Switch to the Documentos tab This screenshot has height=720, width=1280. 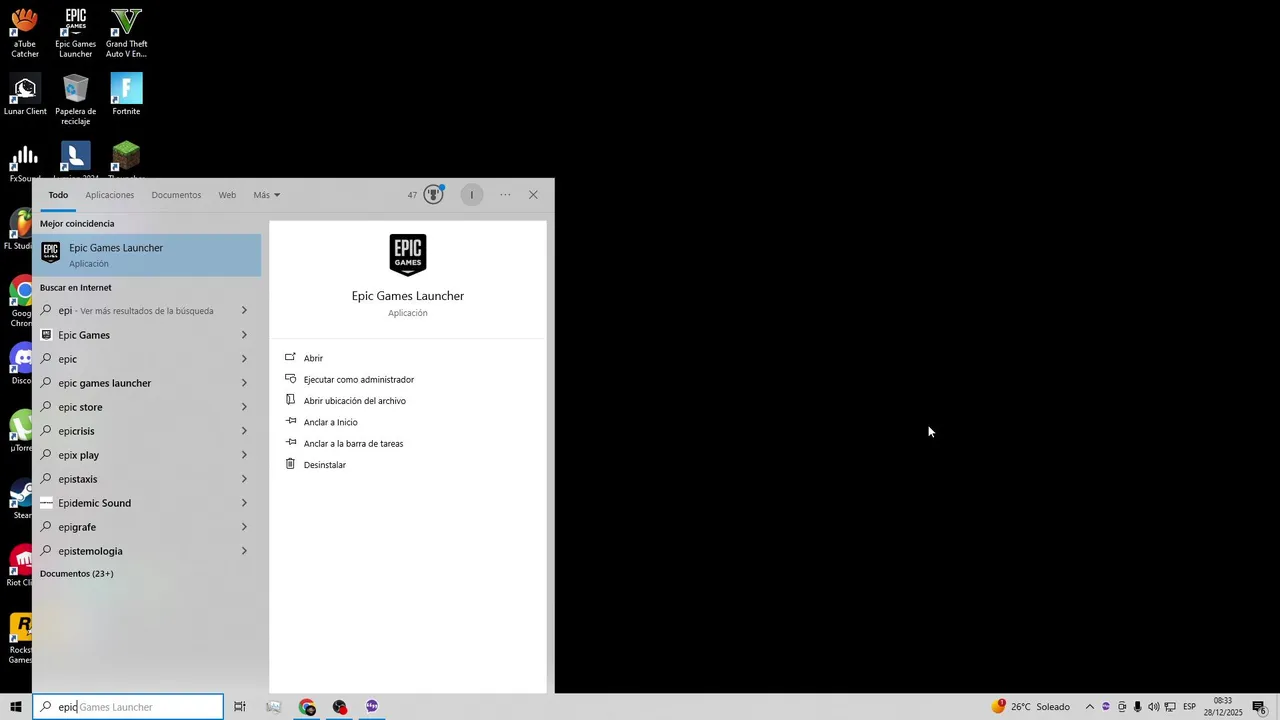point(176,195)
